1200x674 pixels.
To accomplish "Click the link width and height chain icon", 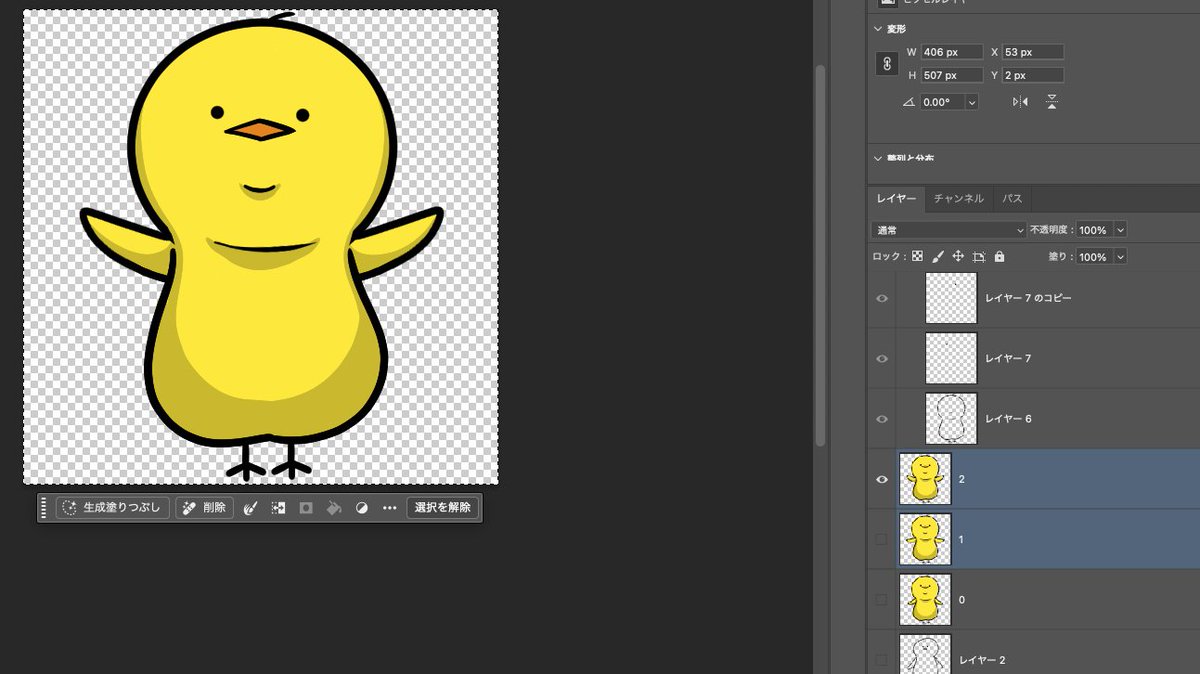I will coord(886,64).
